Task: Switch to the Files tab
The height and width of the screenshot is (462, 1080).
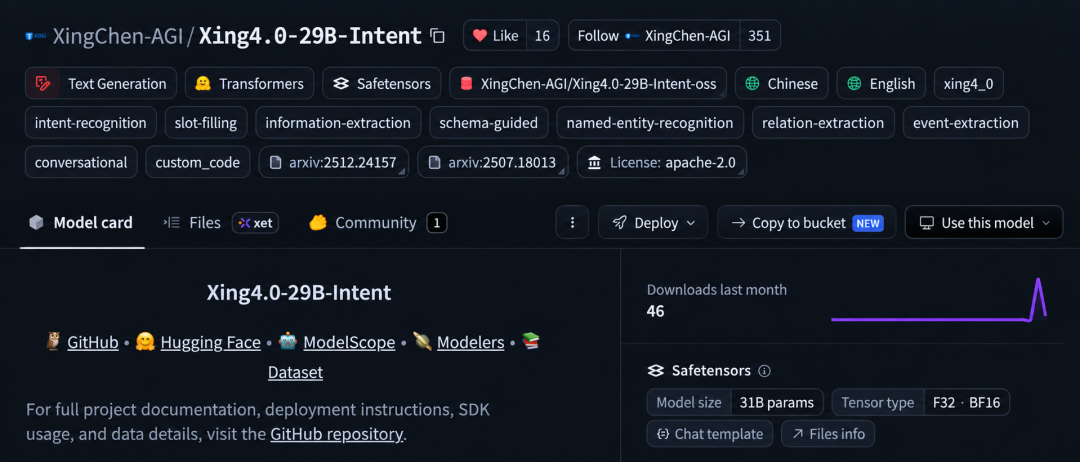Action: pos(192,223)
